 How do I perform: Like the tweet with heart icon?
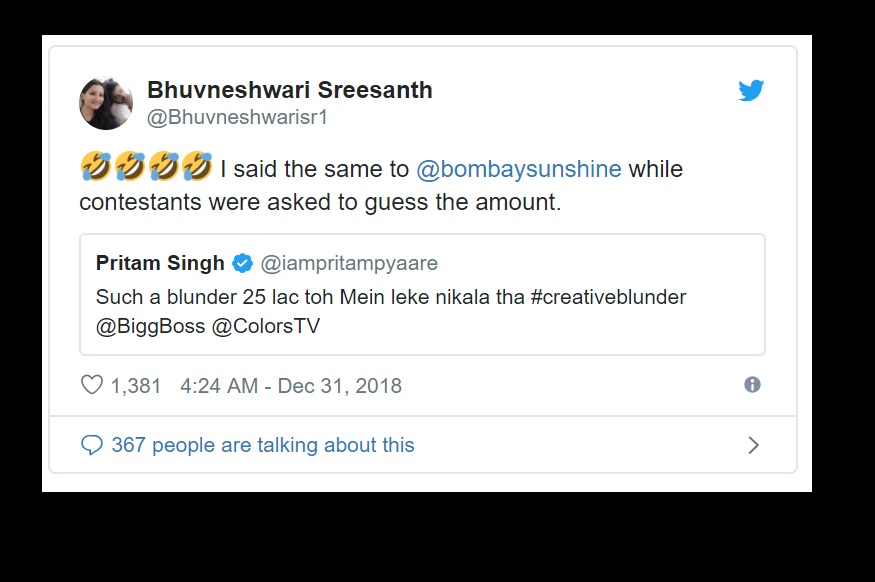pos(91,385)
